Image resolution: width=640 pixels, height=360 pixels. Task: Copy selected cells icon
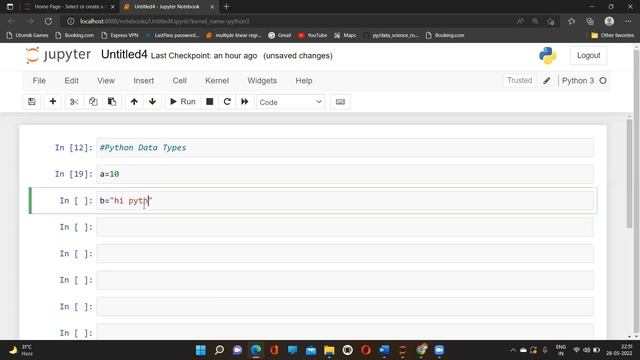point(93,102)
